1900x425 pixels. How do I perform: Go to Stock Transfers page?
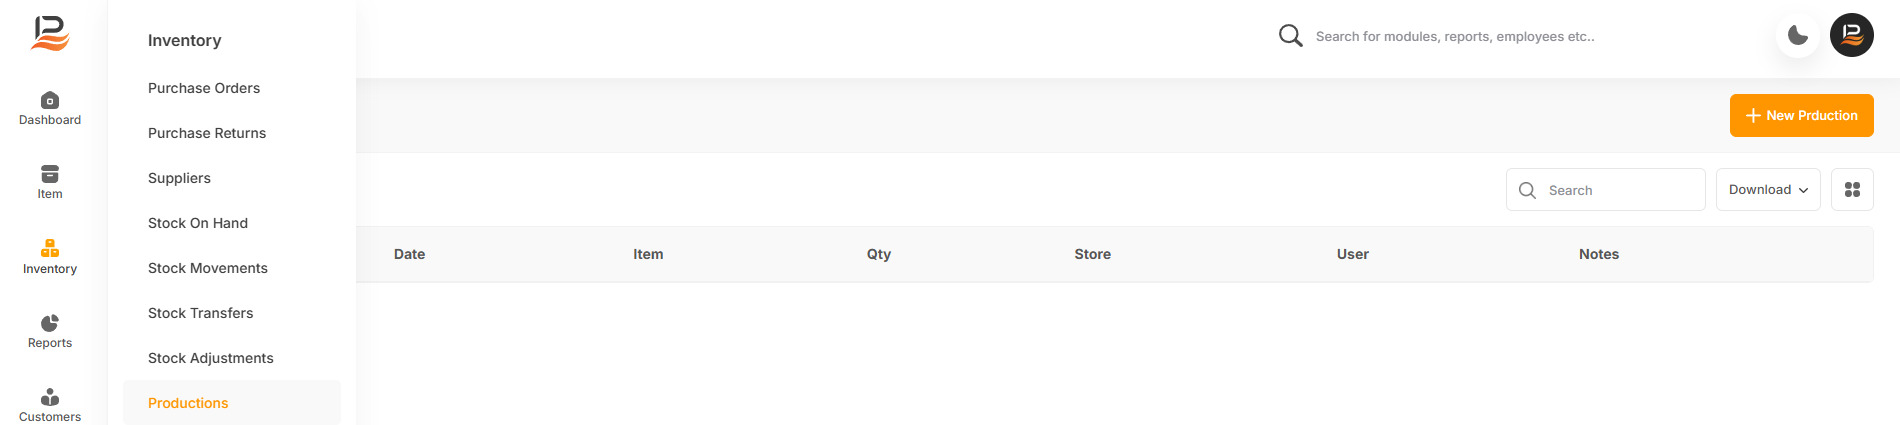click(x=201, y=313)
